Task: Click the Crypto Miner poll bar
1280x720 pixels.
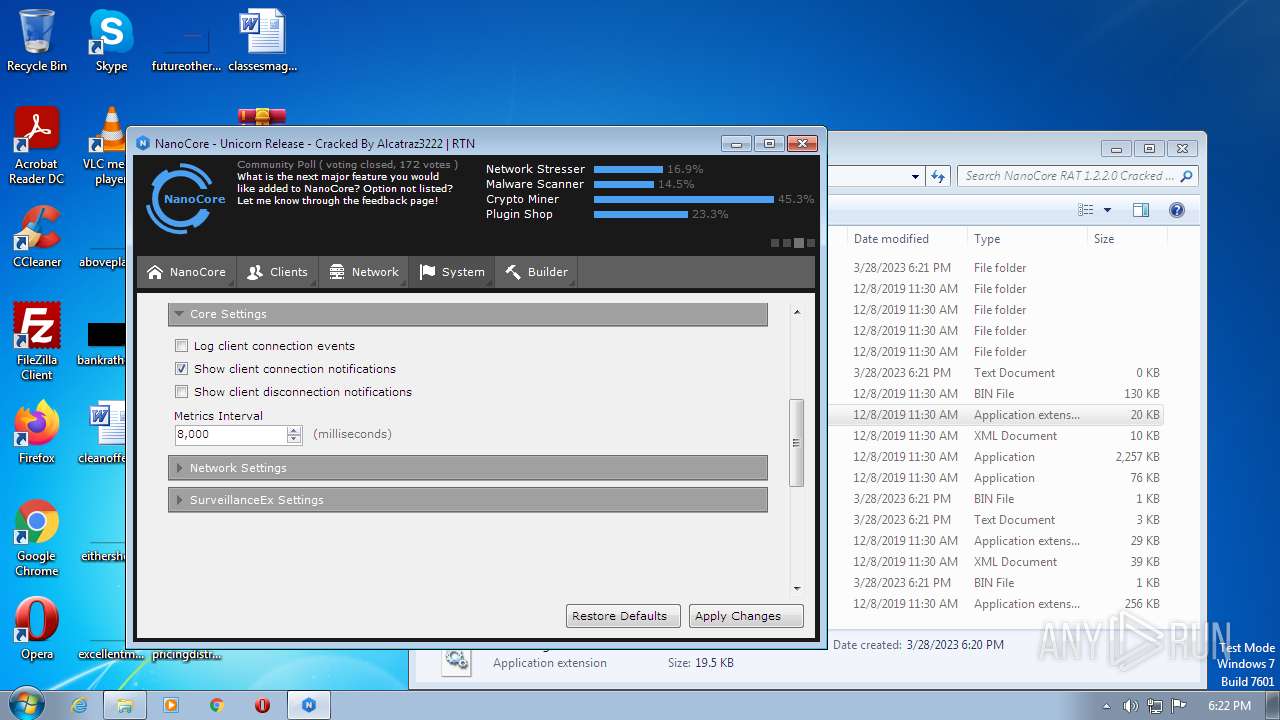Action: coord(684,199)
